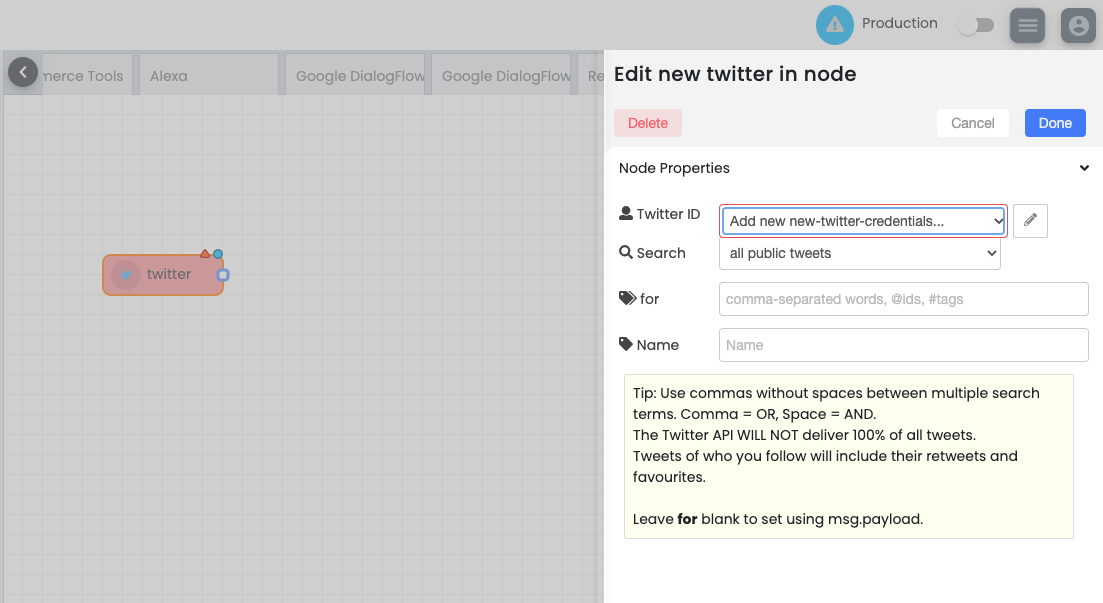Image resolution: width=1103 pixels, height=603 pixels.
Task: Edit twitter credentials with the pencil icon
Action: coord(1031,221)
